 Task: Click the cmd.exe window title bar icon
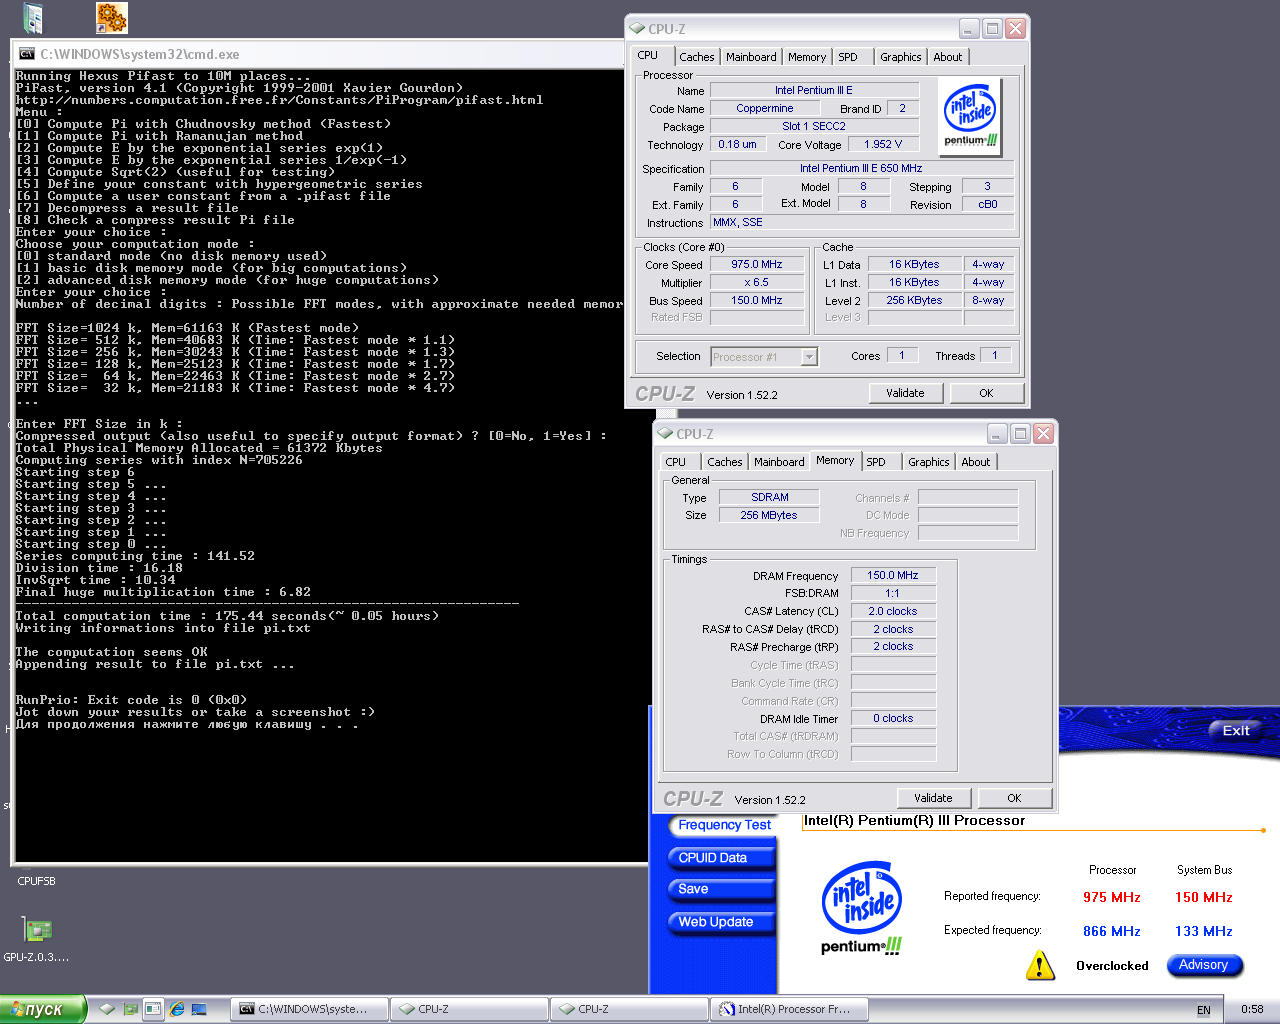point(27,54)
